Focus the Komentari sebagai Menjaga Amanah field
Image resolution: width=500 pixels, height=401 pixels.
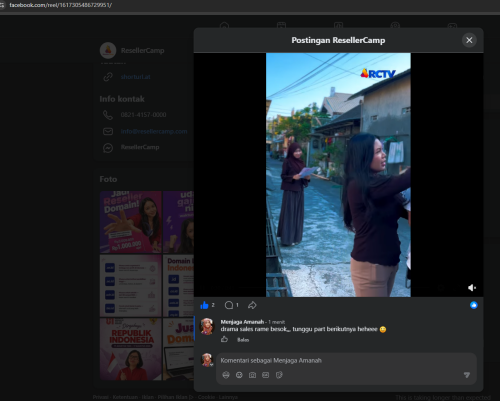pos(346,361)
